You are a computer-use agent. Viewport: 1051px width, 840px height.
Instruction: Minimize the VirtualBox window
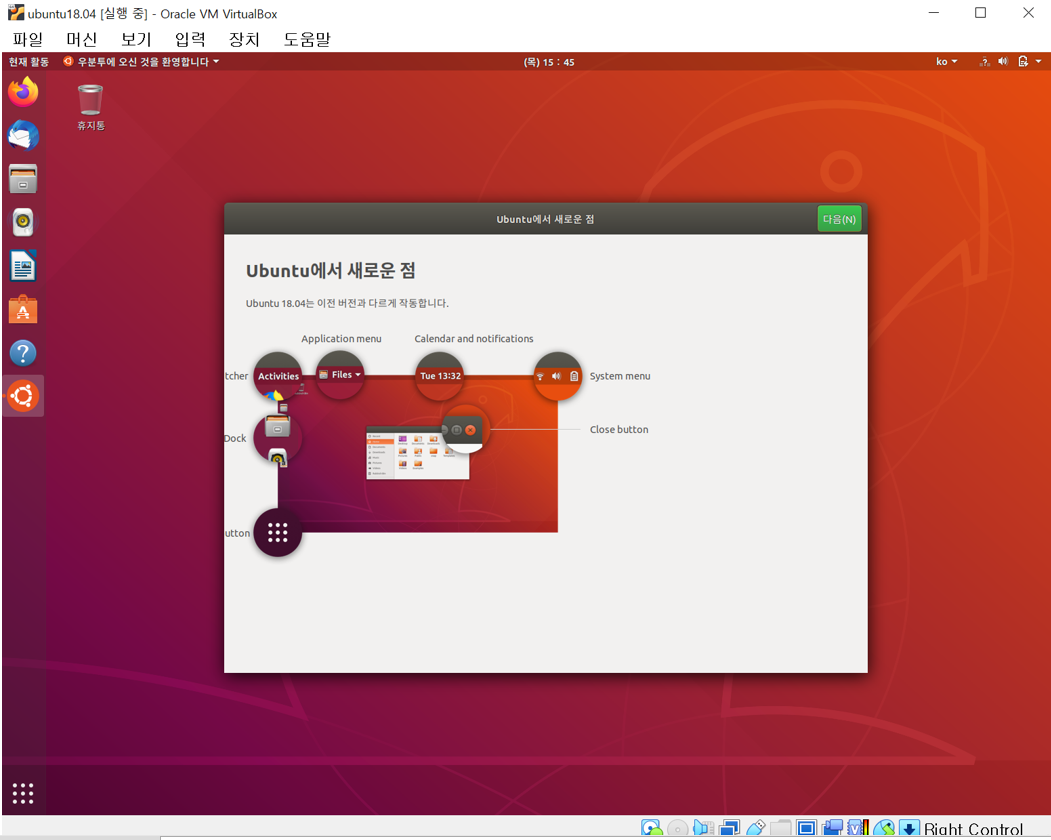933,13
